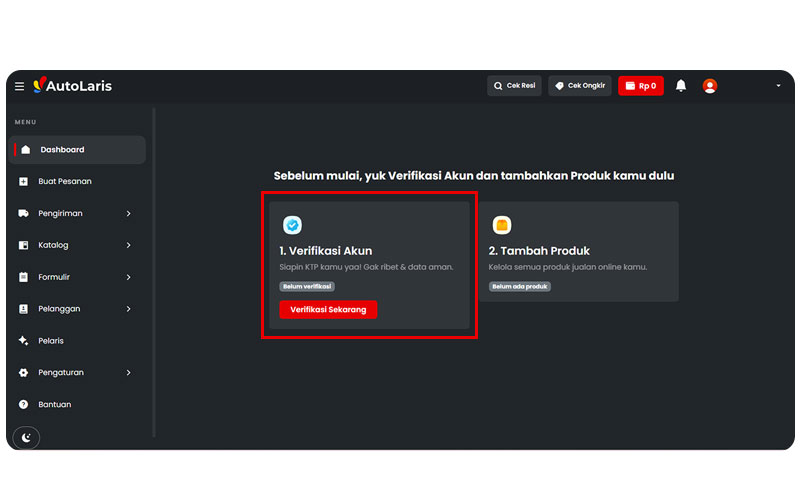Open the notification bell
Image resolution: width=800 pixels, height=500 pixels.
click(x=681, y=86)
